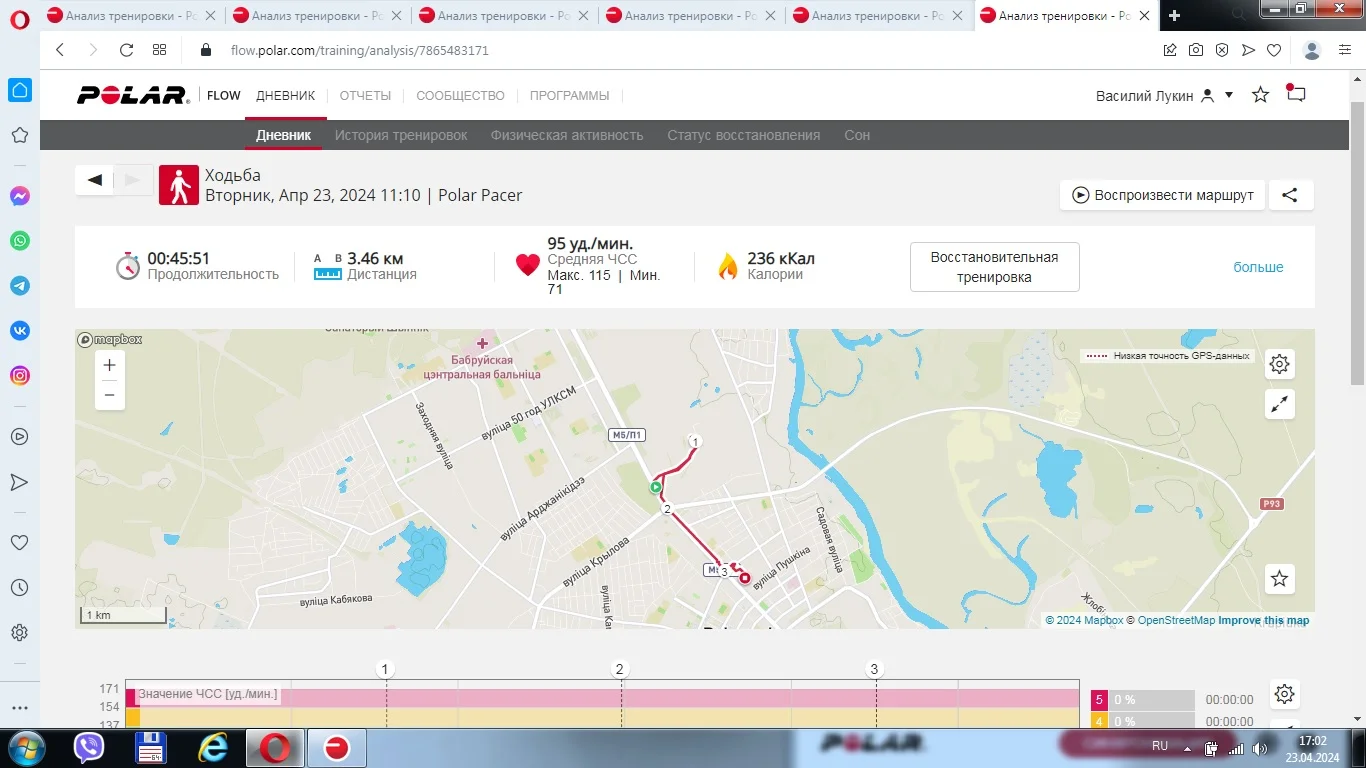Click the Polar logo
Image resolution: width=1366 pixels, height=768 pixels.
pyautogui.click(x=133, y=95)
